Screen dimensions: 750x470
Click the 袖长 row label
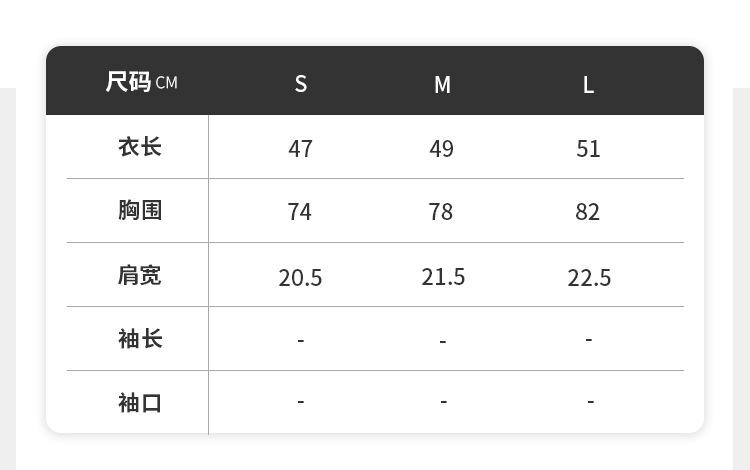(140, 339)
